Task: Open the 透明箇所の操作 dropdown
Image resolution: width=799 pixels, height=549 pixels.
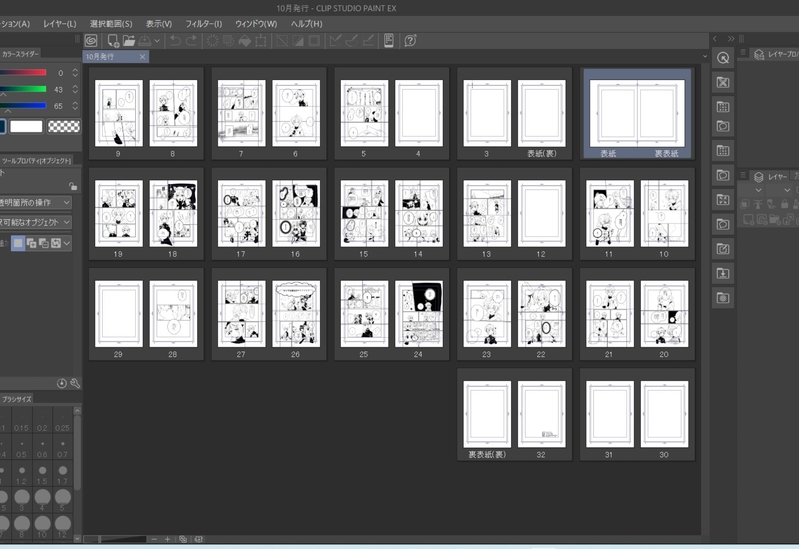Action: 35,202
